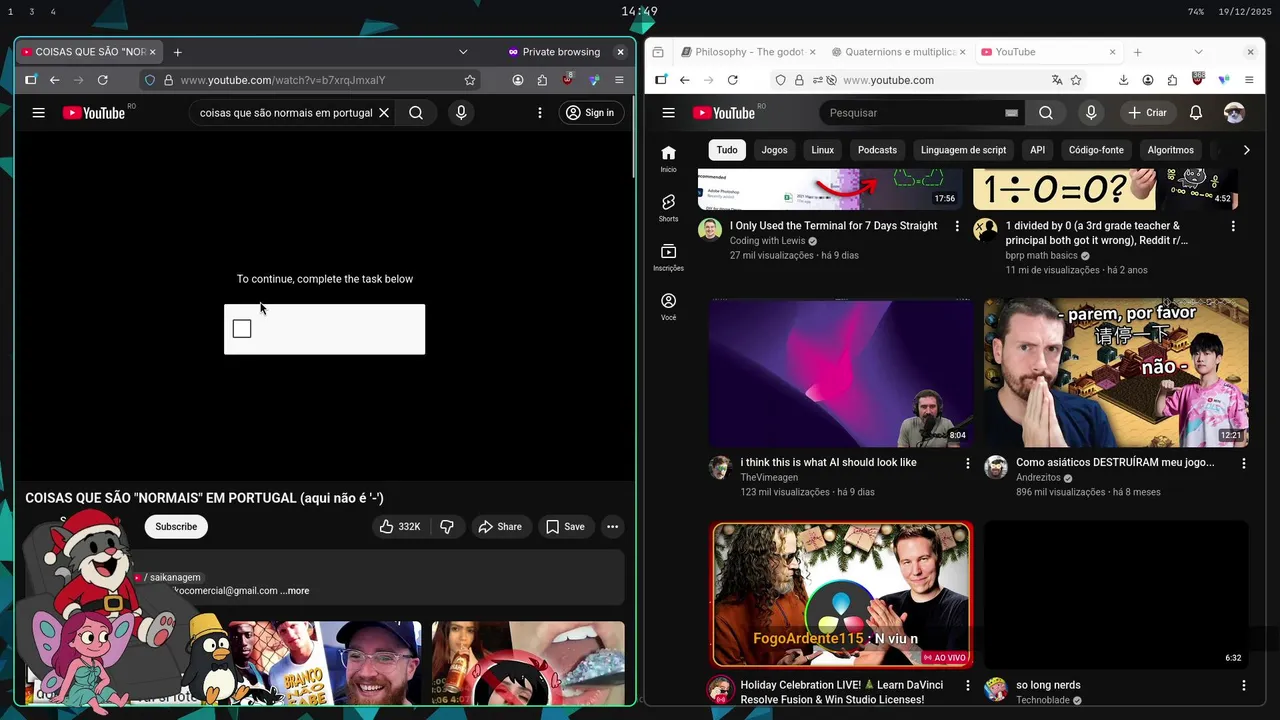
Task: Open YouTube guide menu in private window
Action: [x=39, y=113]
